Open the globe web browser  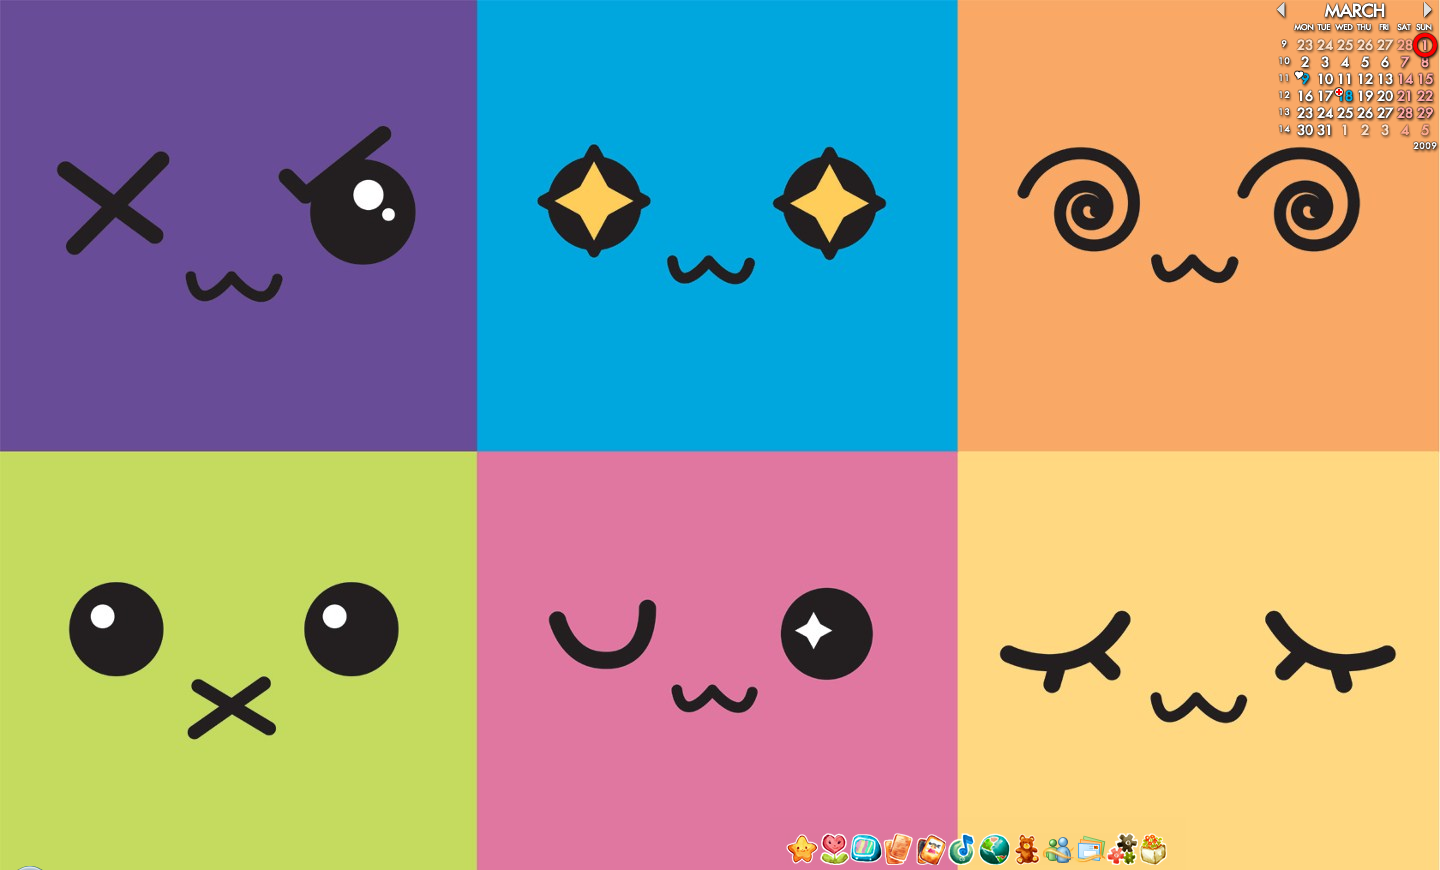pyautogui.click(x=995, y=852)
